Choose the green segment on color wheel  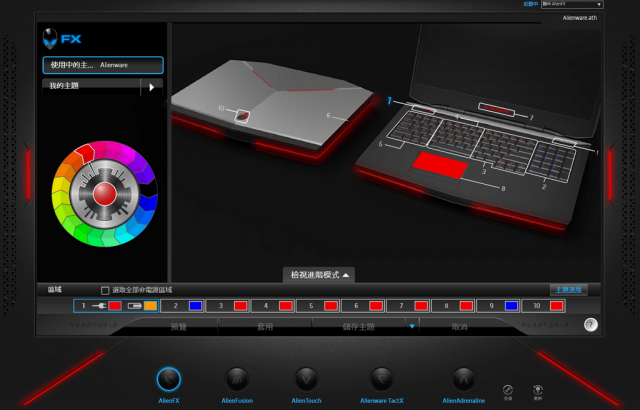(x=81, y=232)
